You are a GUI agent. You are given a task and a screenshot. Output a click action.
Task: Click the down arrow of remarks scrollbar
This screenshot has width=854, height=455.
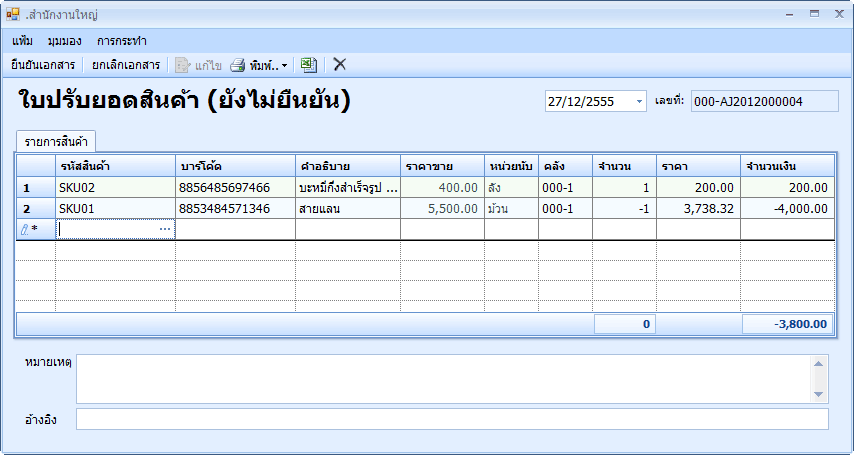point(820,395)
